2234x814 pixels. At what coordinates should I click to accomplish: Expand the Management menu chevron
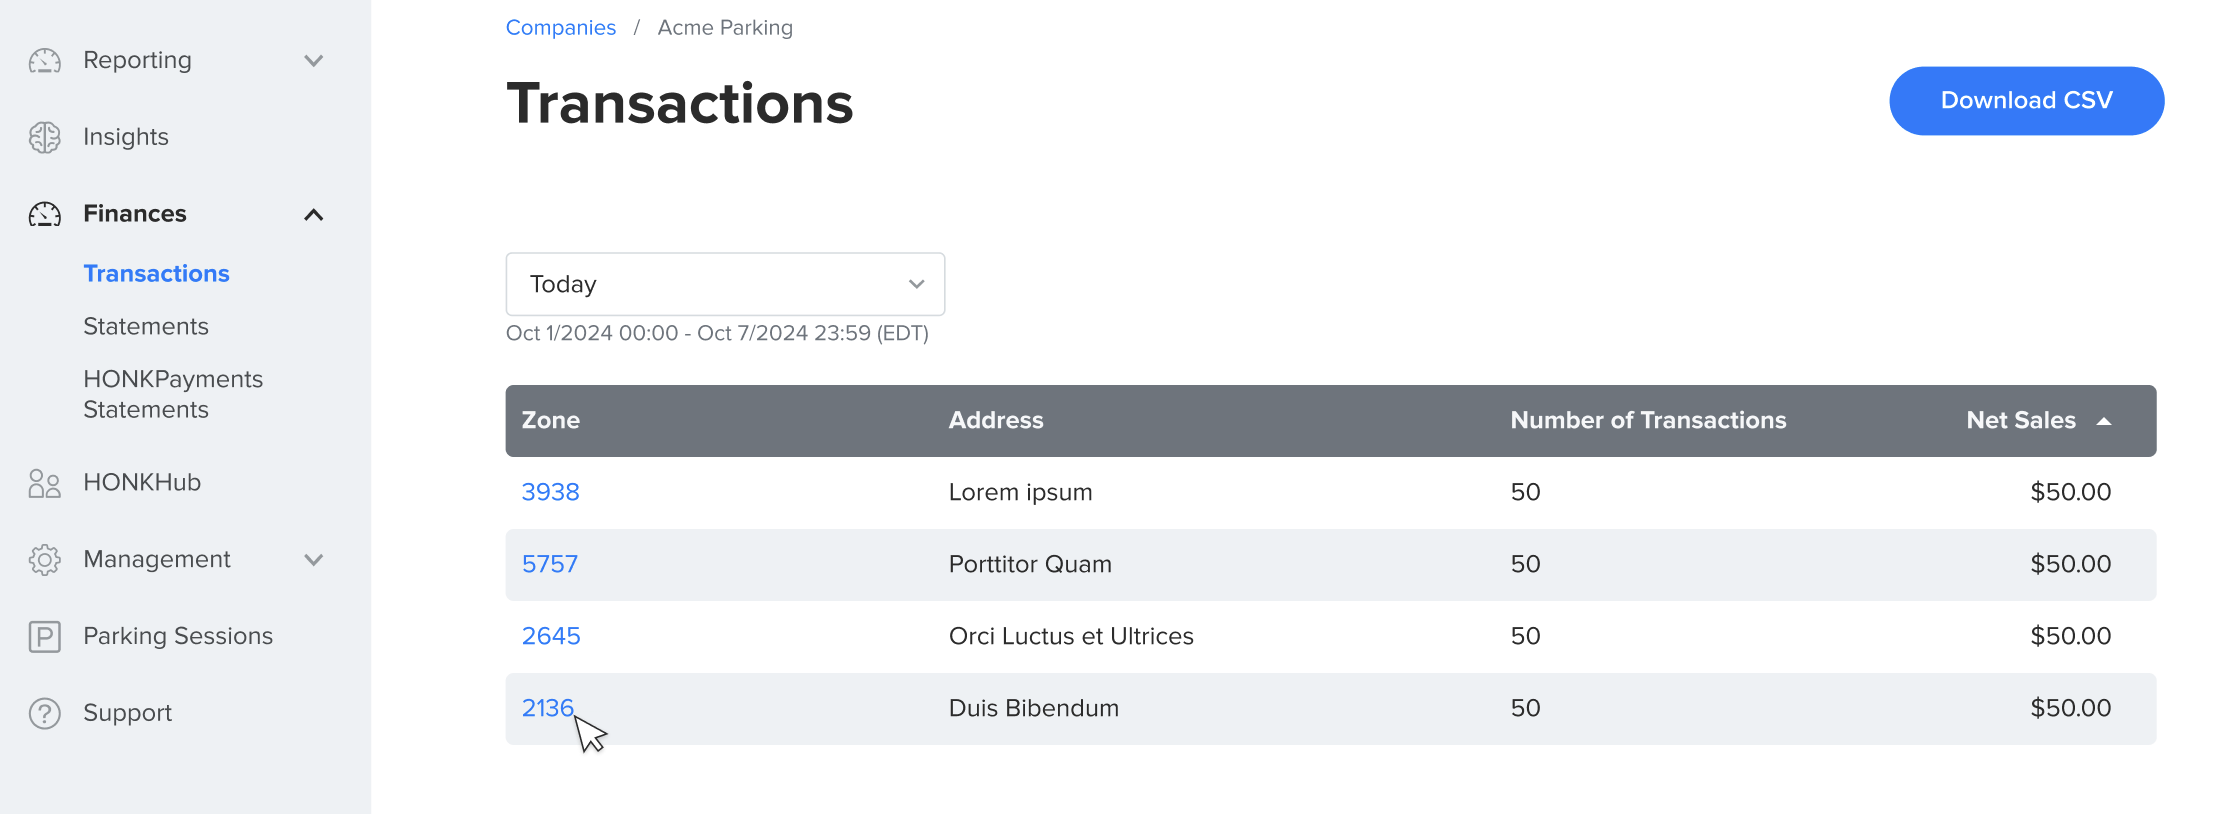point(314,560)
